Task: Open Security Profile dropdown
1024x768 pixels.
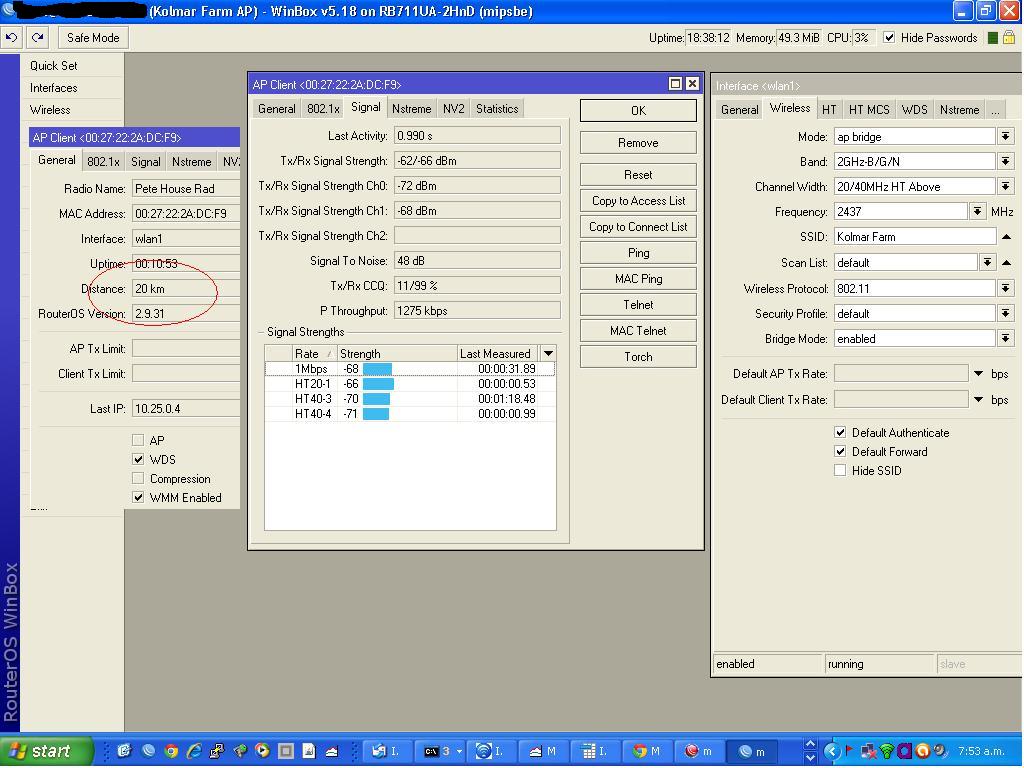Action: coord(1006,313)
